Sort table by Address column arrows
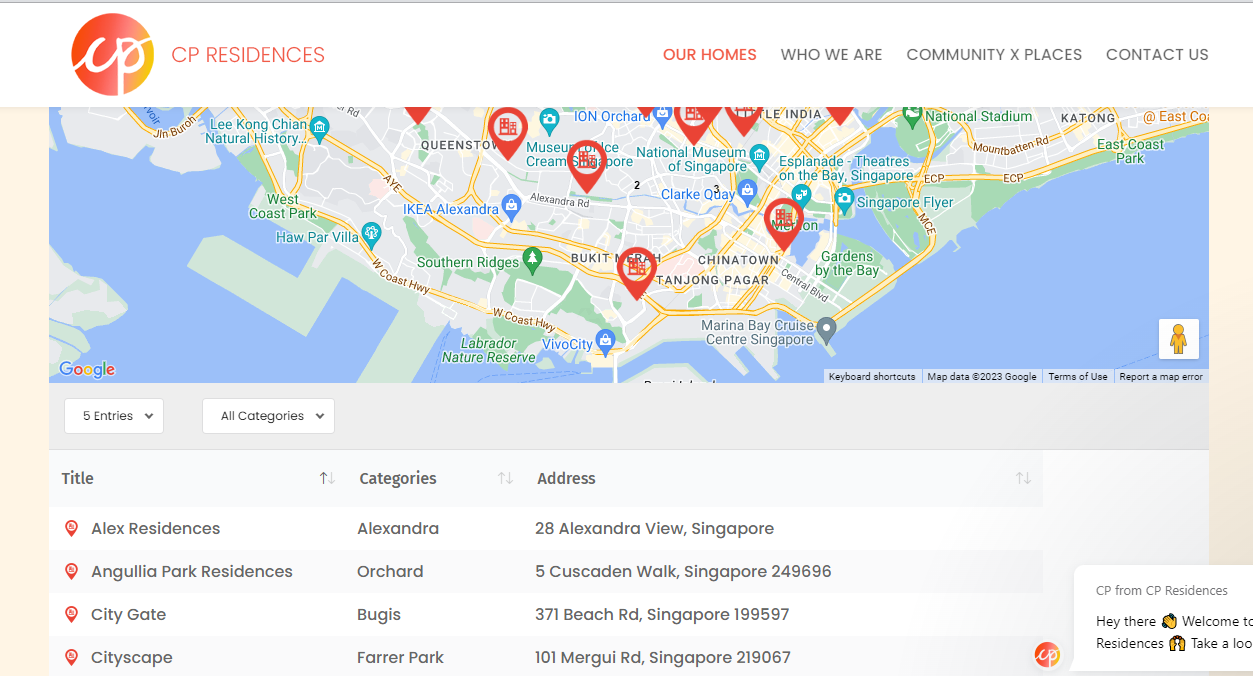The height and width of the screenshot is (676, 1253). 1023,478
